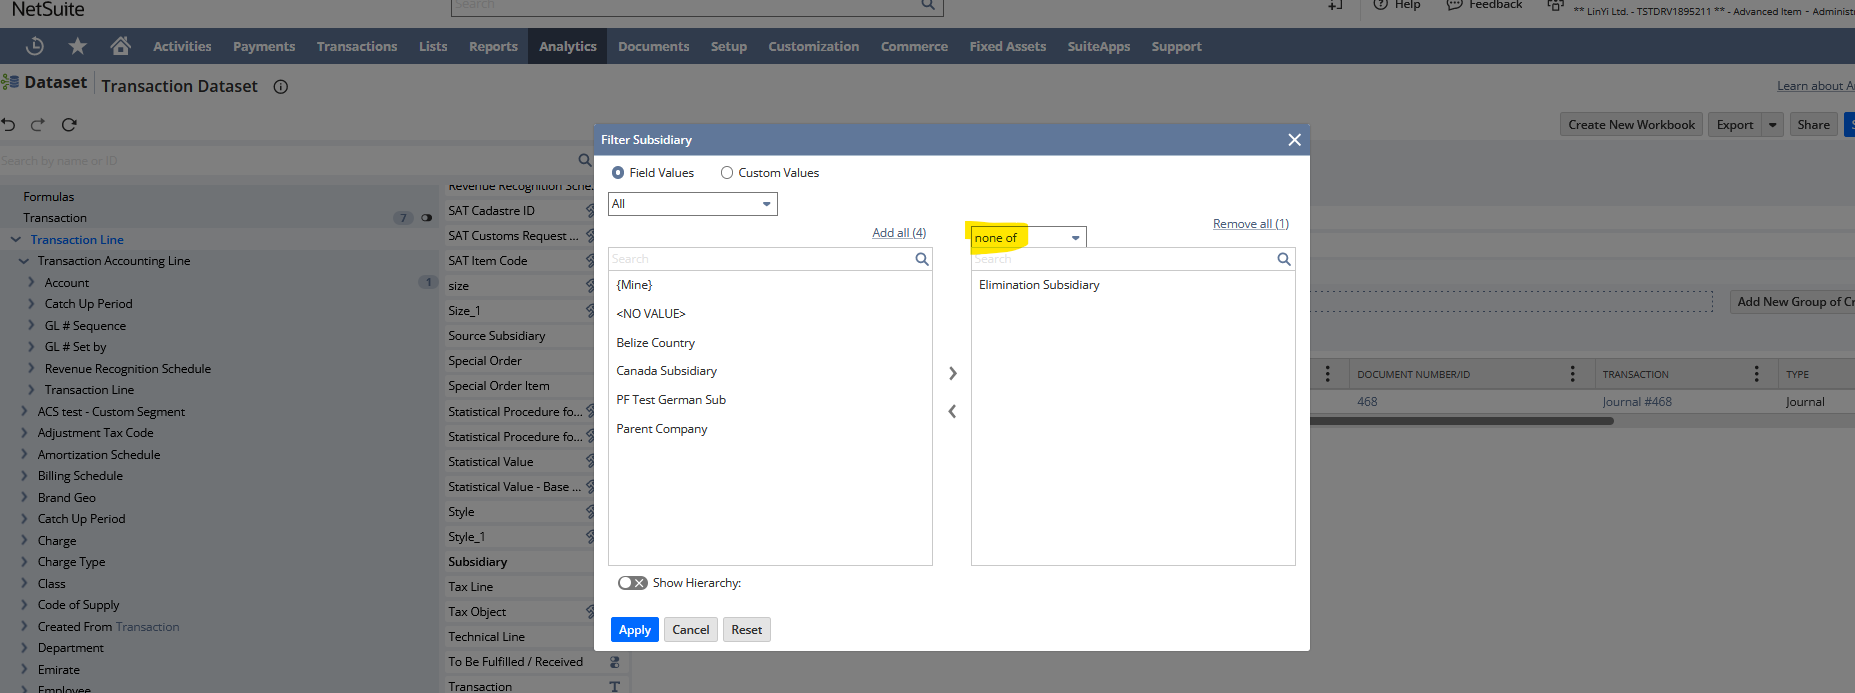
Task: Open the Customization menu
Action: 814,47
